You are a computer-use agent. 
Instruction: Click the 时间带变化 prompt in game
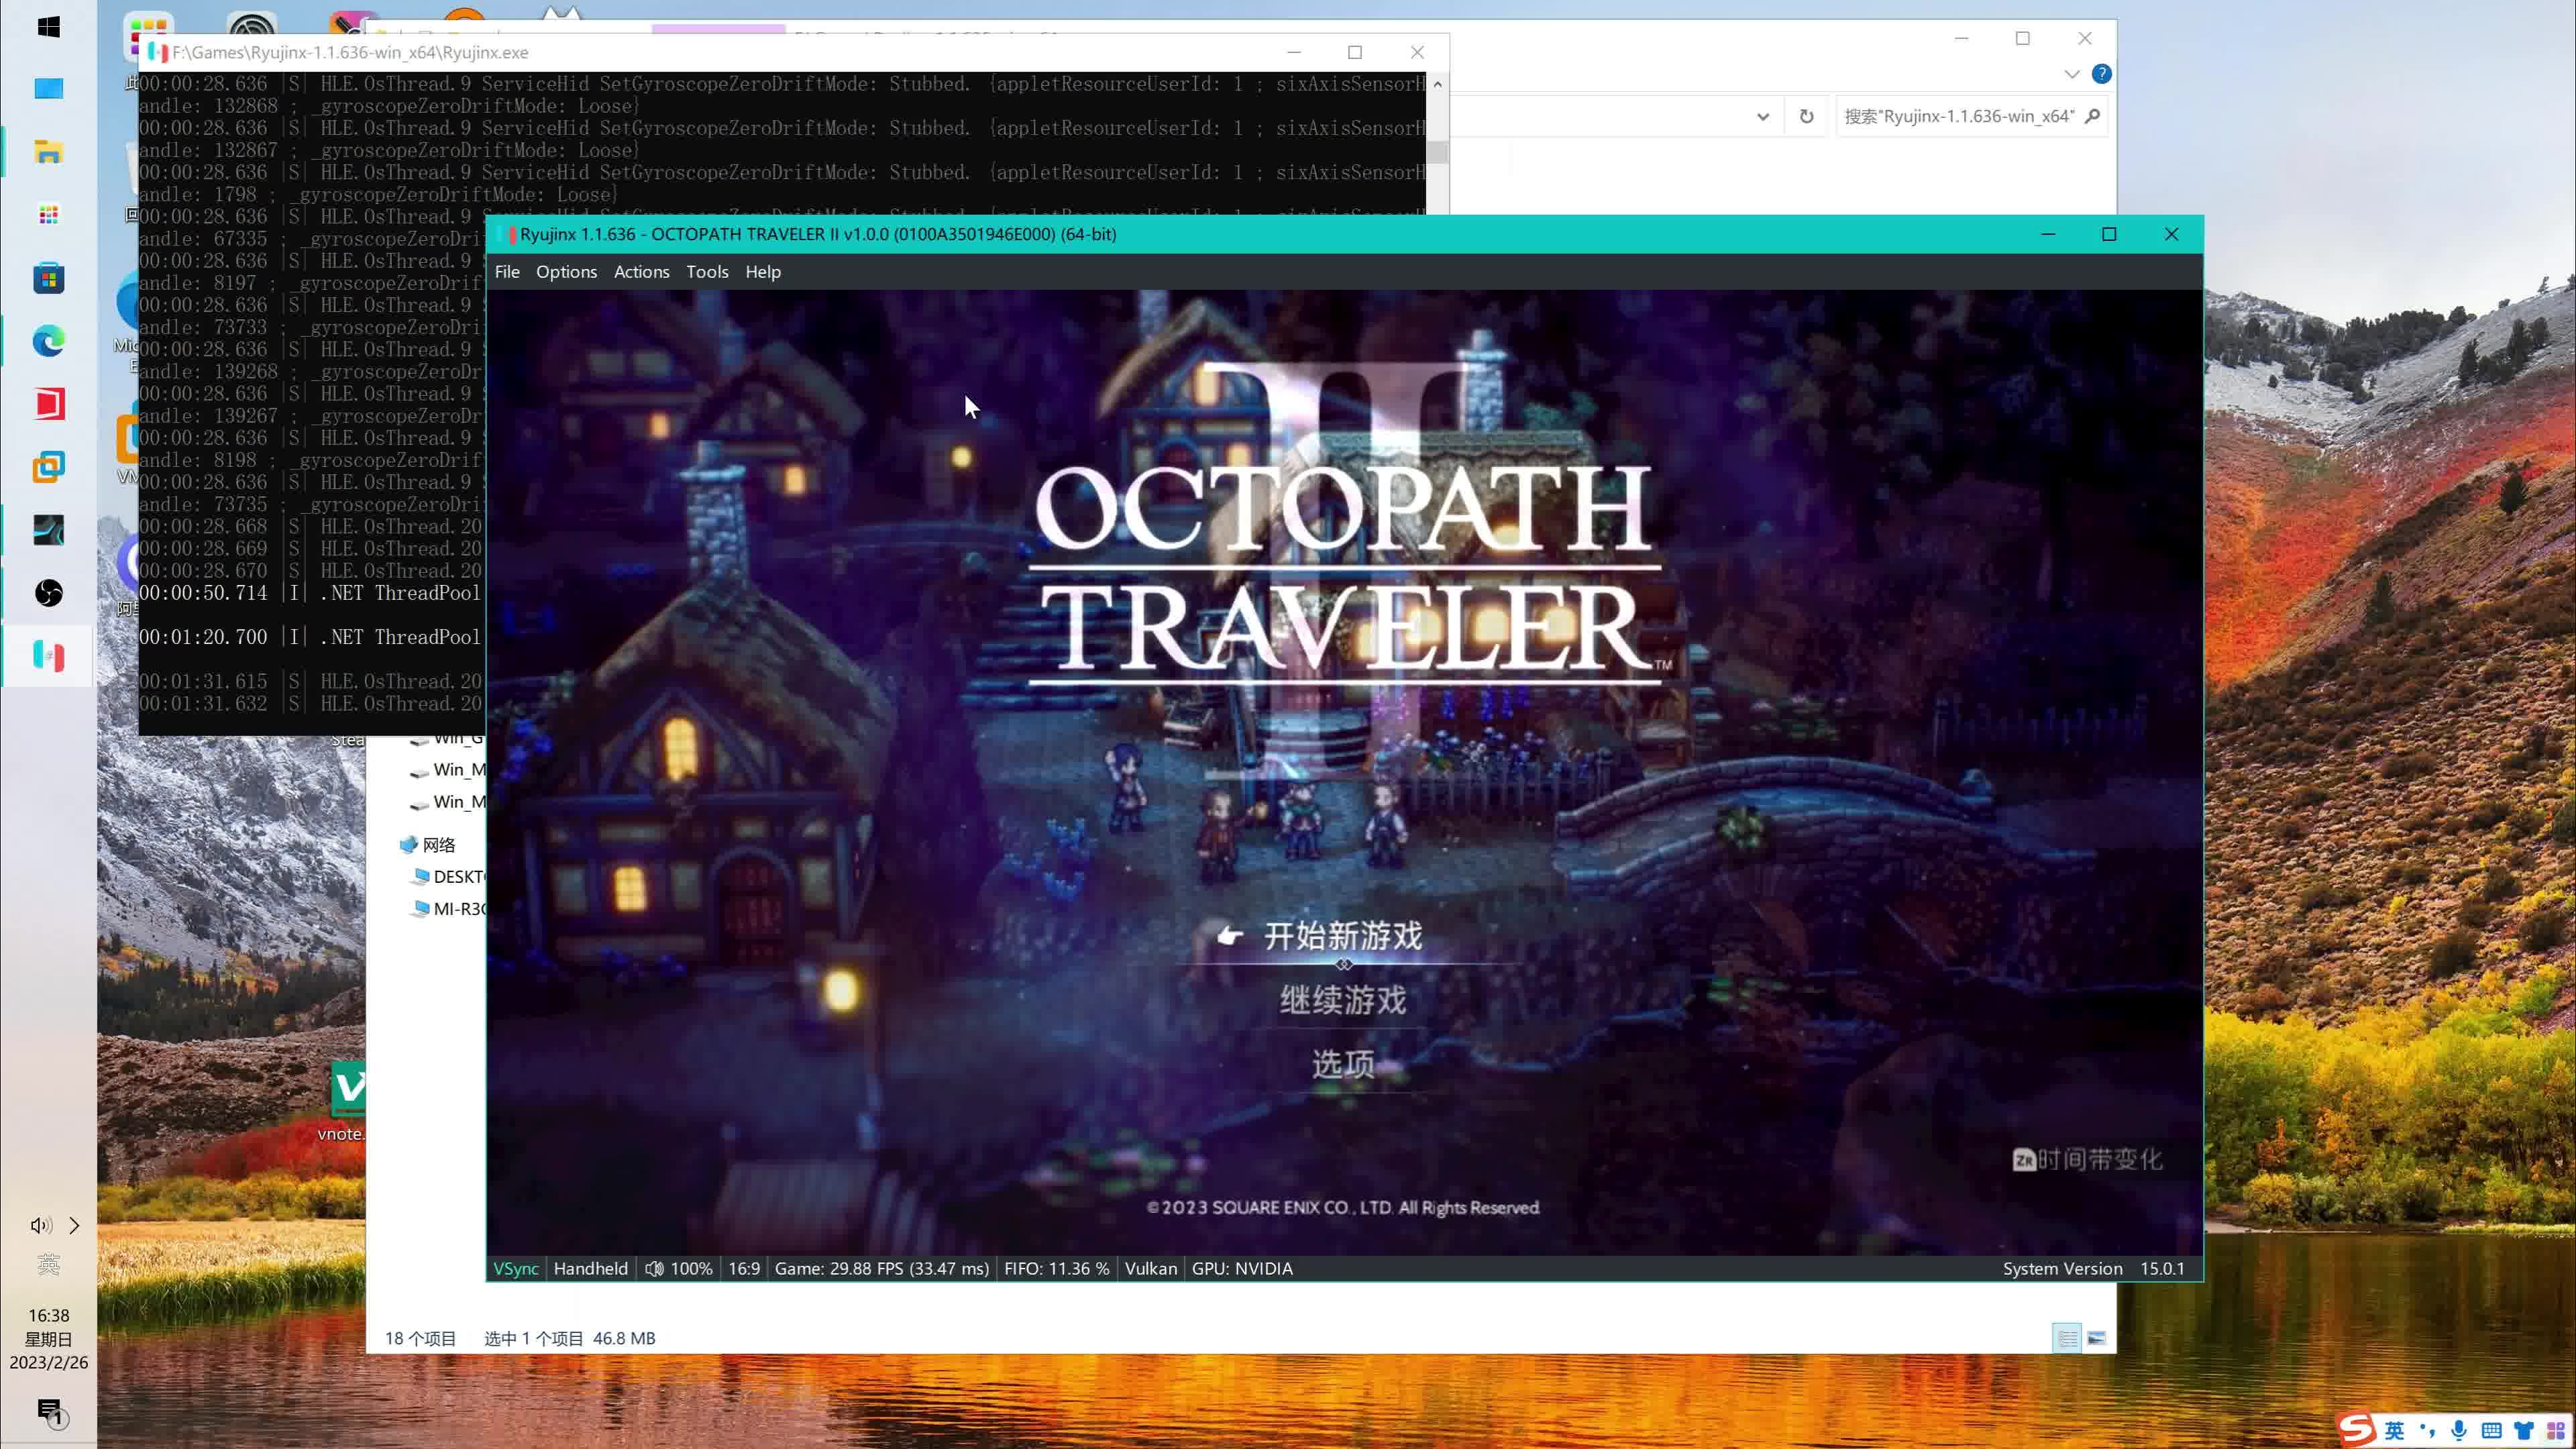tap(2088, 1159)
